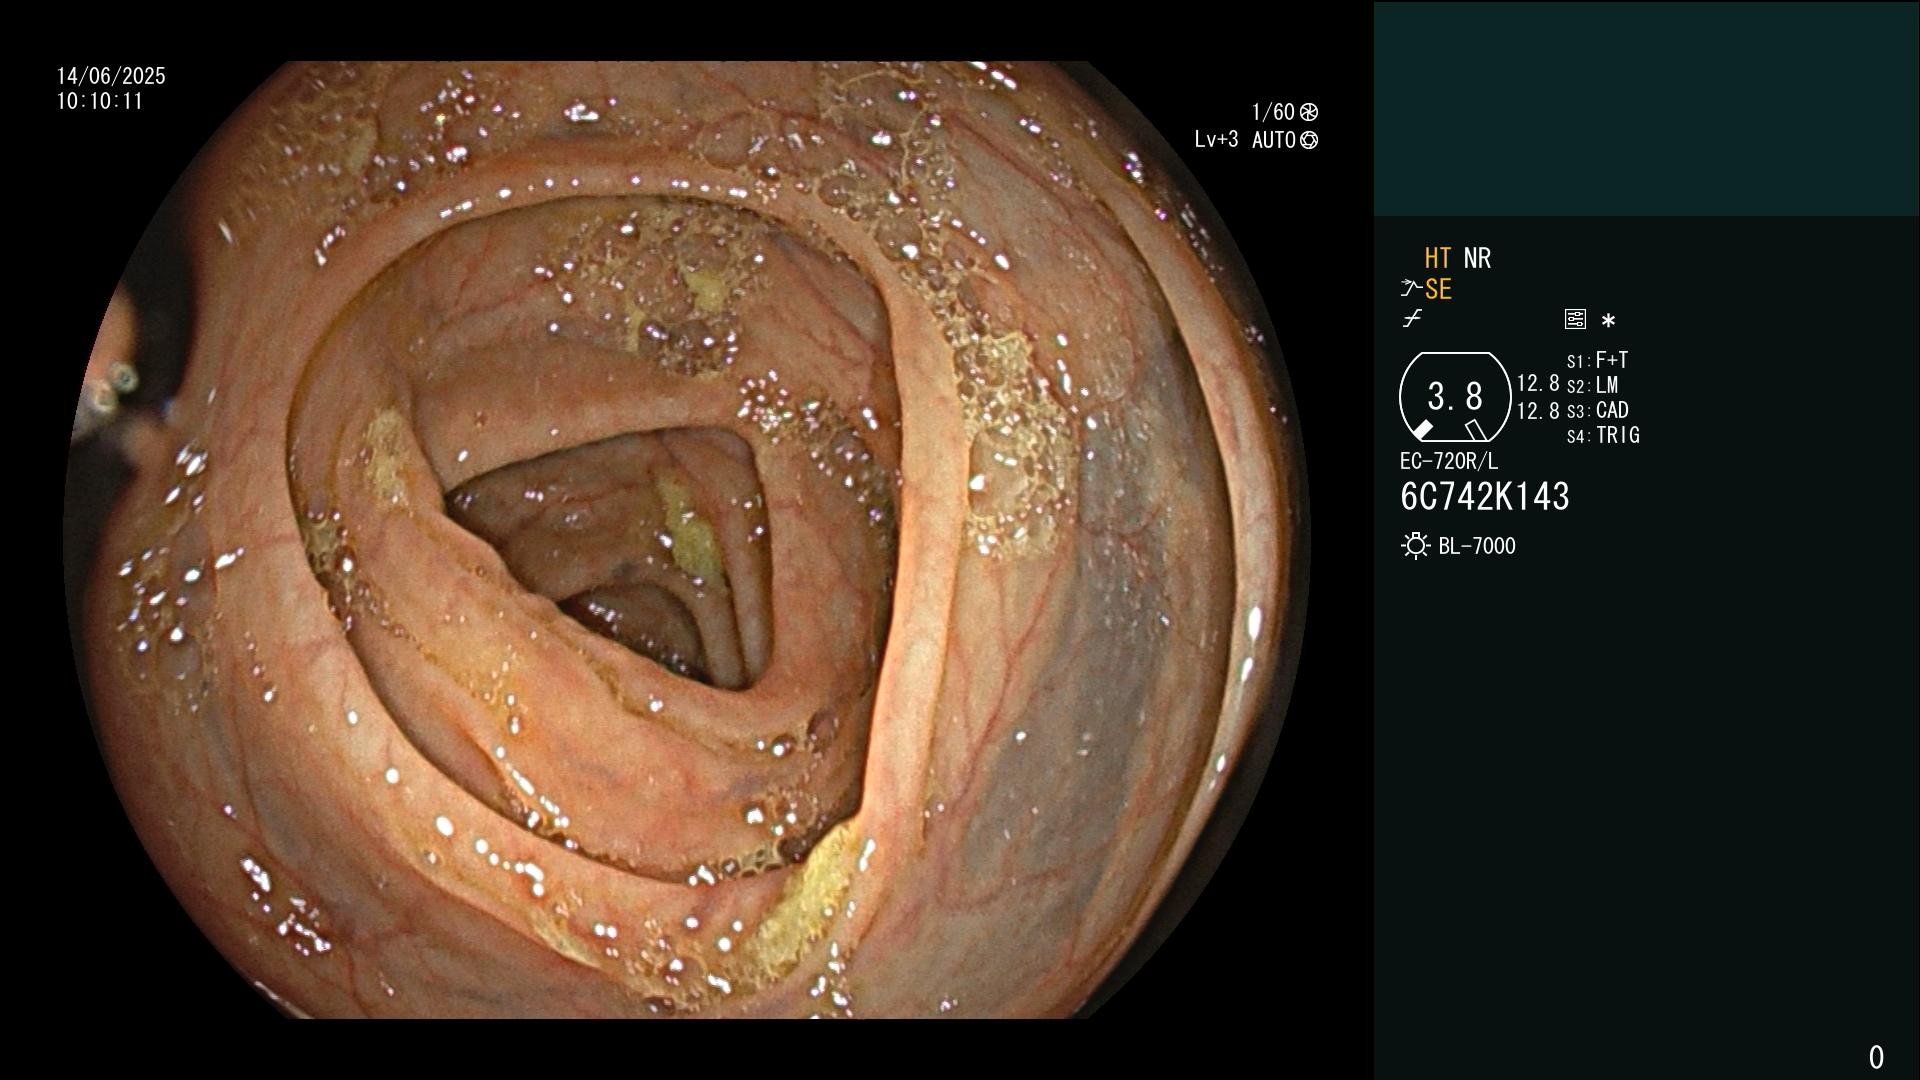Select the S1: F+T switch assignment

pyautogui.click(x=1598, y=360)
